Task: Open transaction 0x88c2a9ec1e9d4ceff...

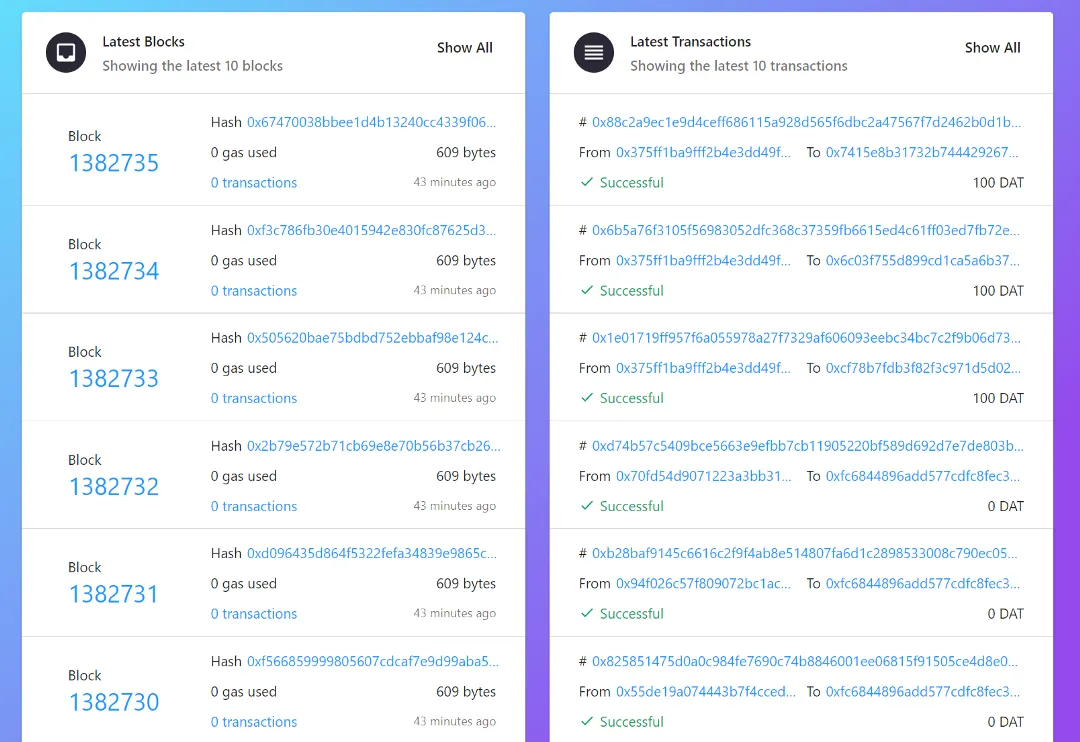Action: 807,123
